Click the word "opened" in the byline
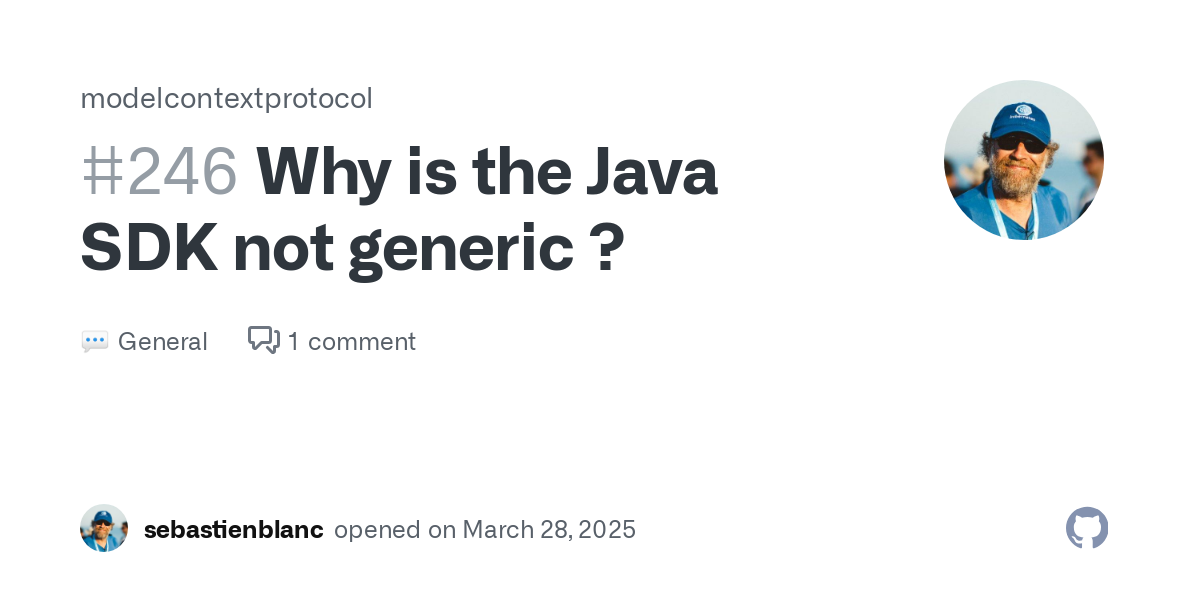 378,530
